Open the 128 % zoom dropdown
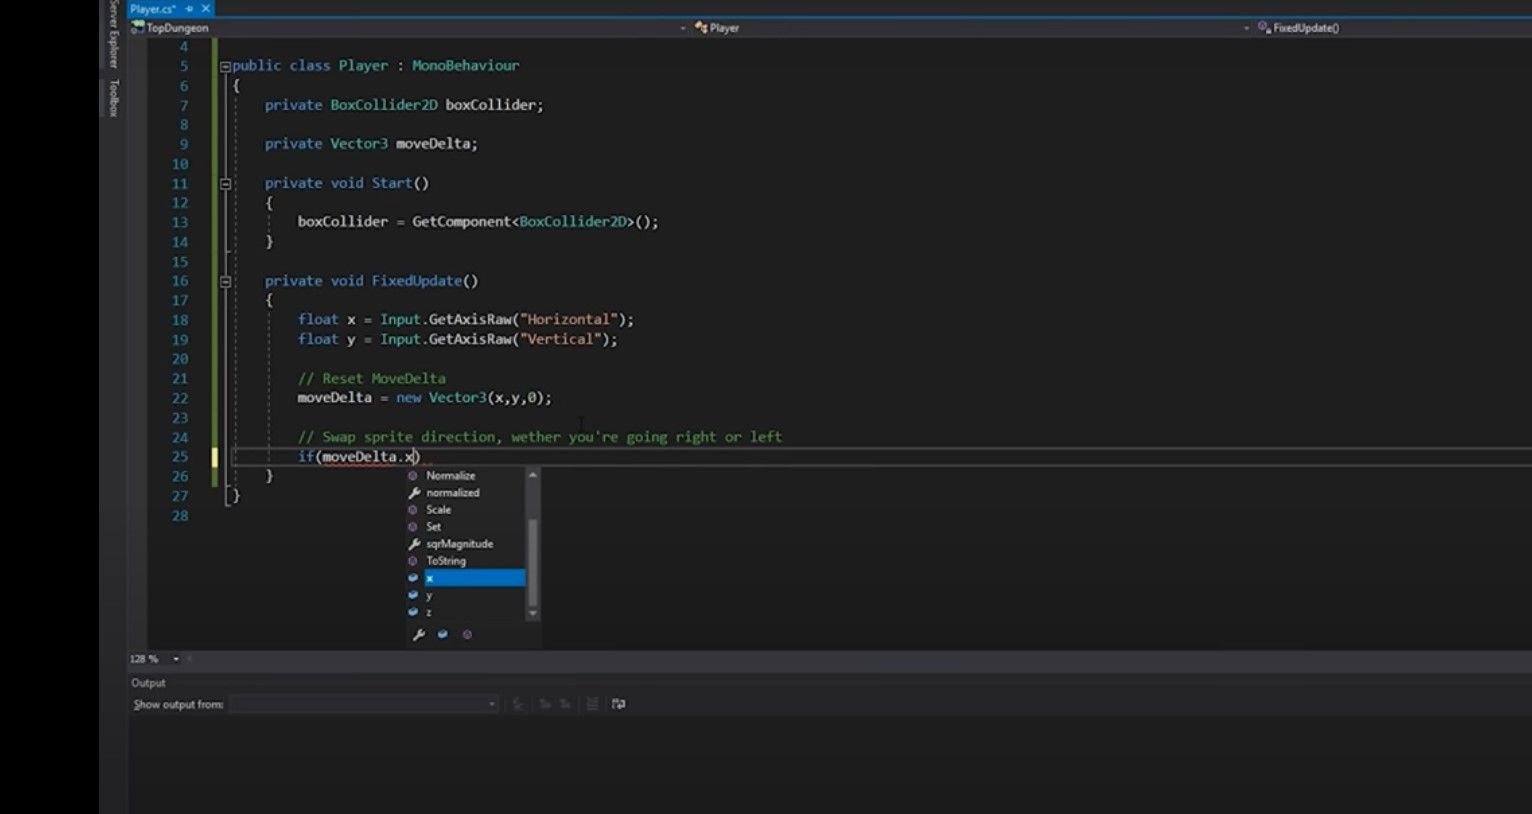 pyautogui.click(x=176, y=659)
